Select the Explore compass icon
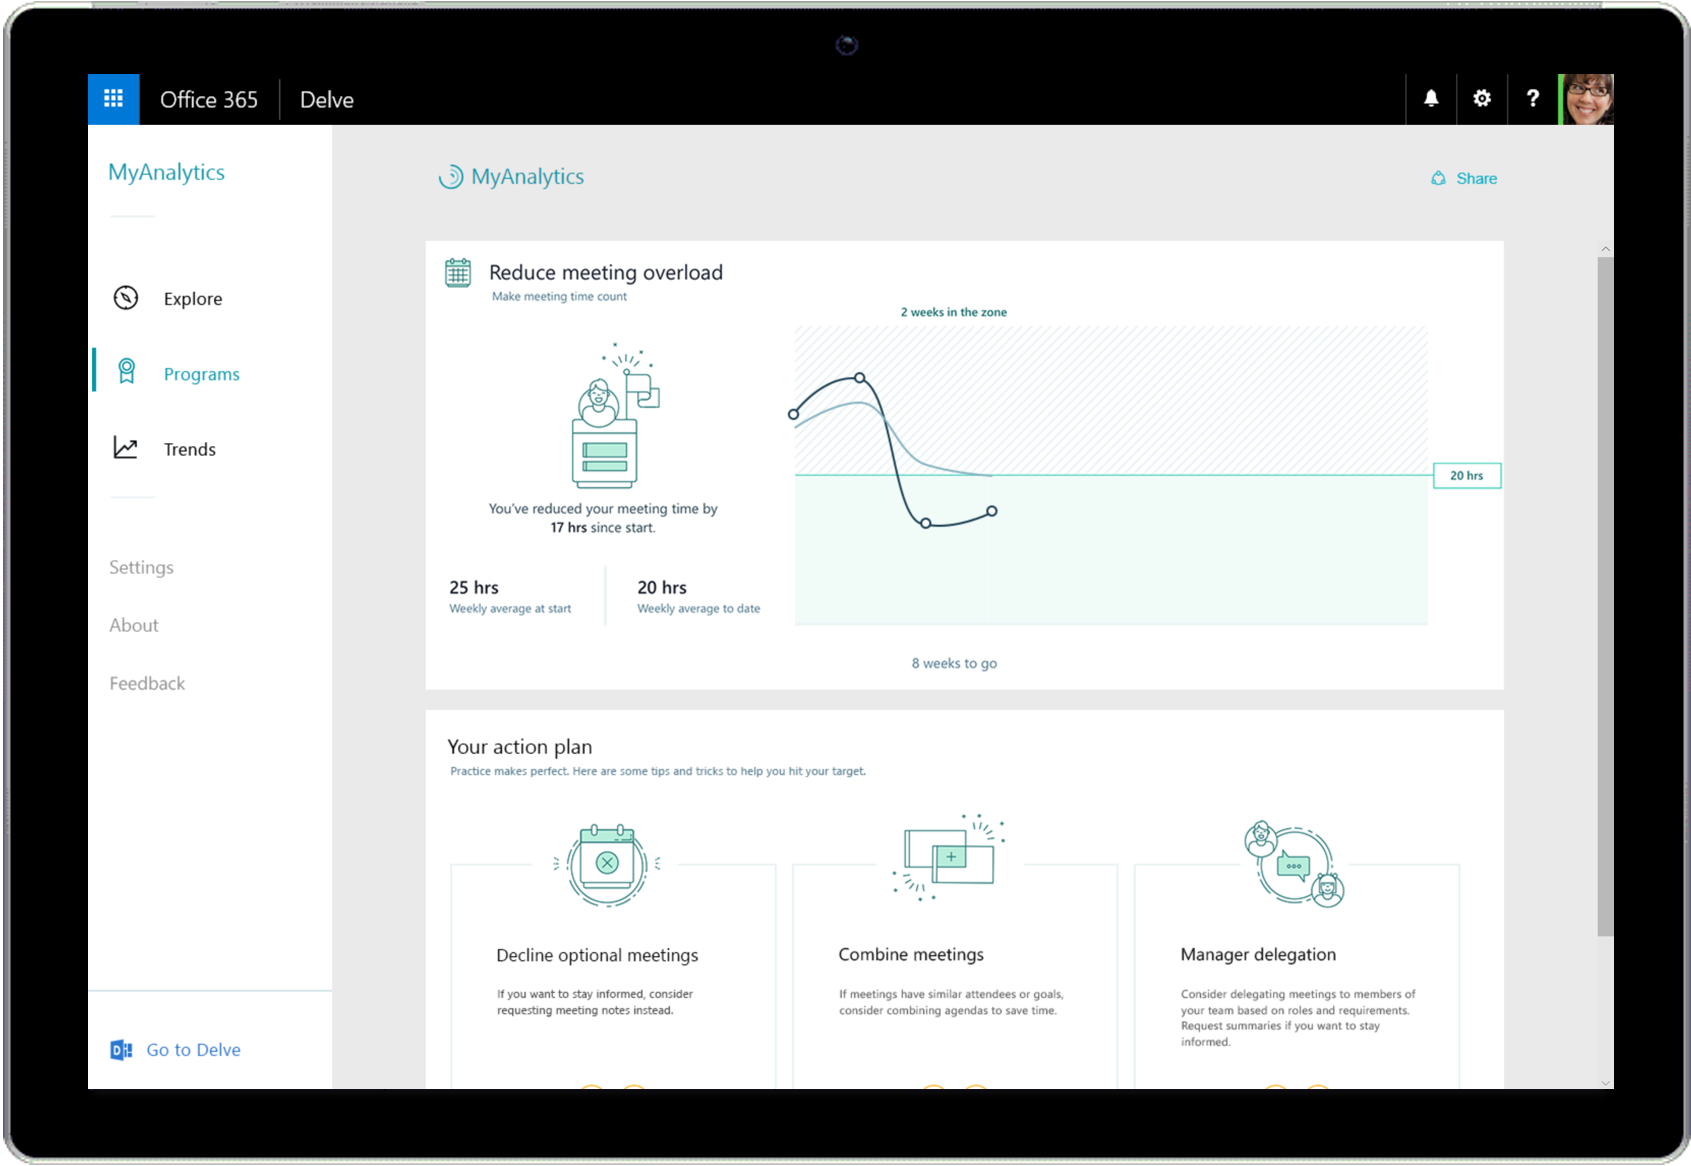This screenshot has height=1166, width=1691. coord(126,298)
